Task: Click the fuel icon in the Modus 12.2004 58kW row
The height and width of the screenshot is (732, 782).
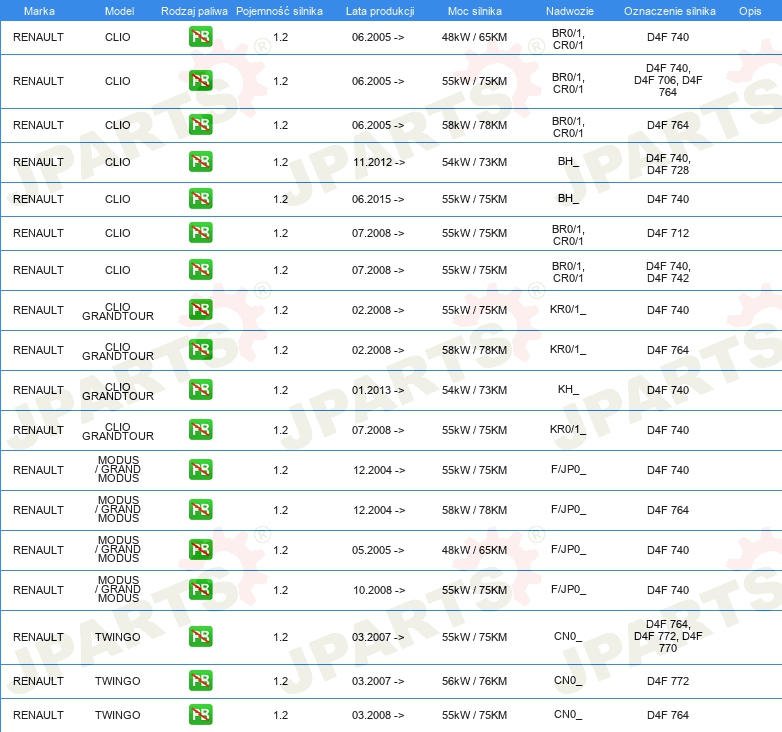Action: pyautogui.click(x=200, y=510)
